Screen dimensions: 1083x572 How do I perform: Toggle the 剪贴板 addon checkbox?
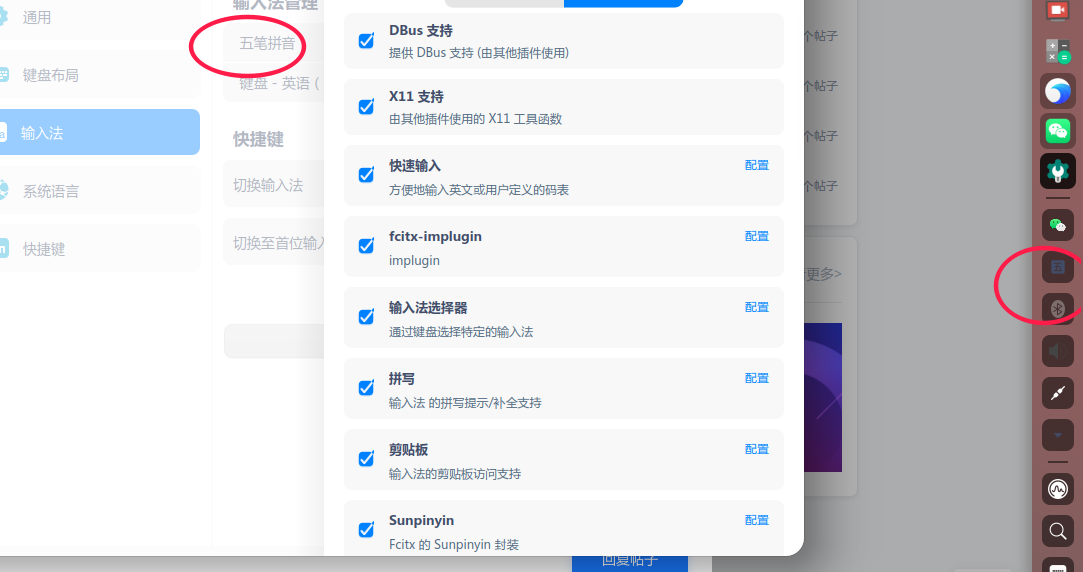tap(367, 459)
